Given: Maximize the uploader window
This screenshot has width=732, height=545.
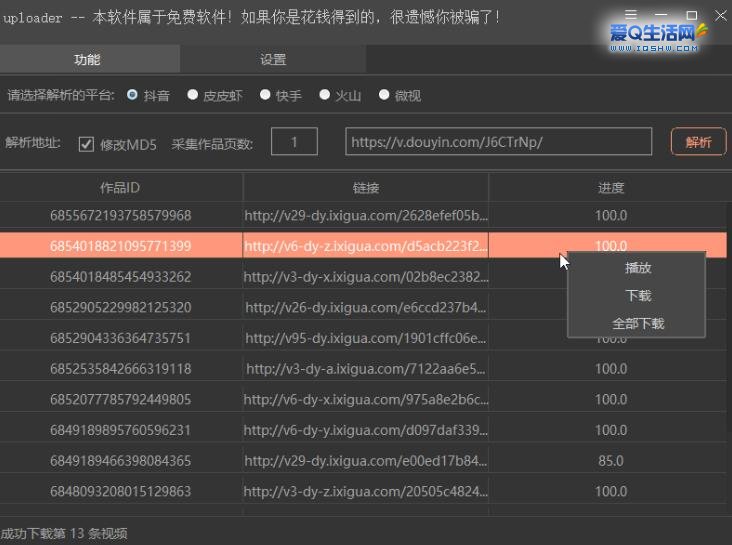Looking at the screenshot, I should pyautogui.click(x=691, y=15).
